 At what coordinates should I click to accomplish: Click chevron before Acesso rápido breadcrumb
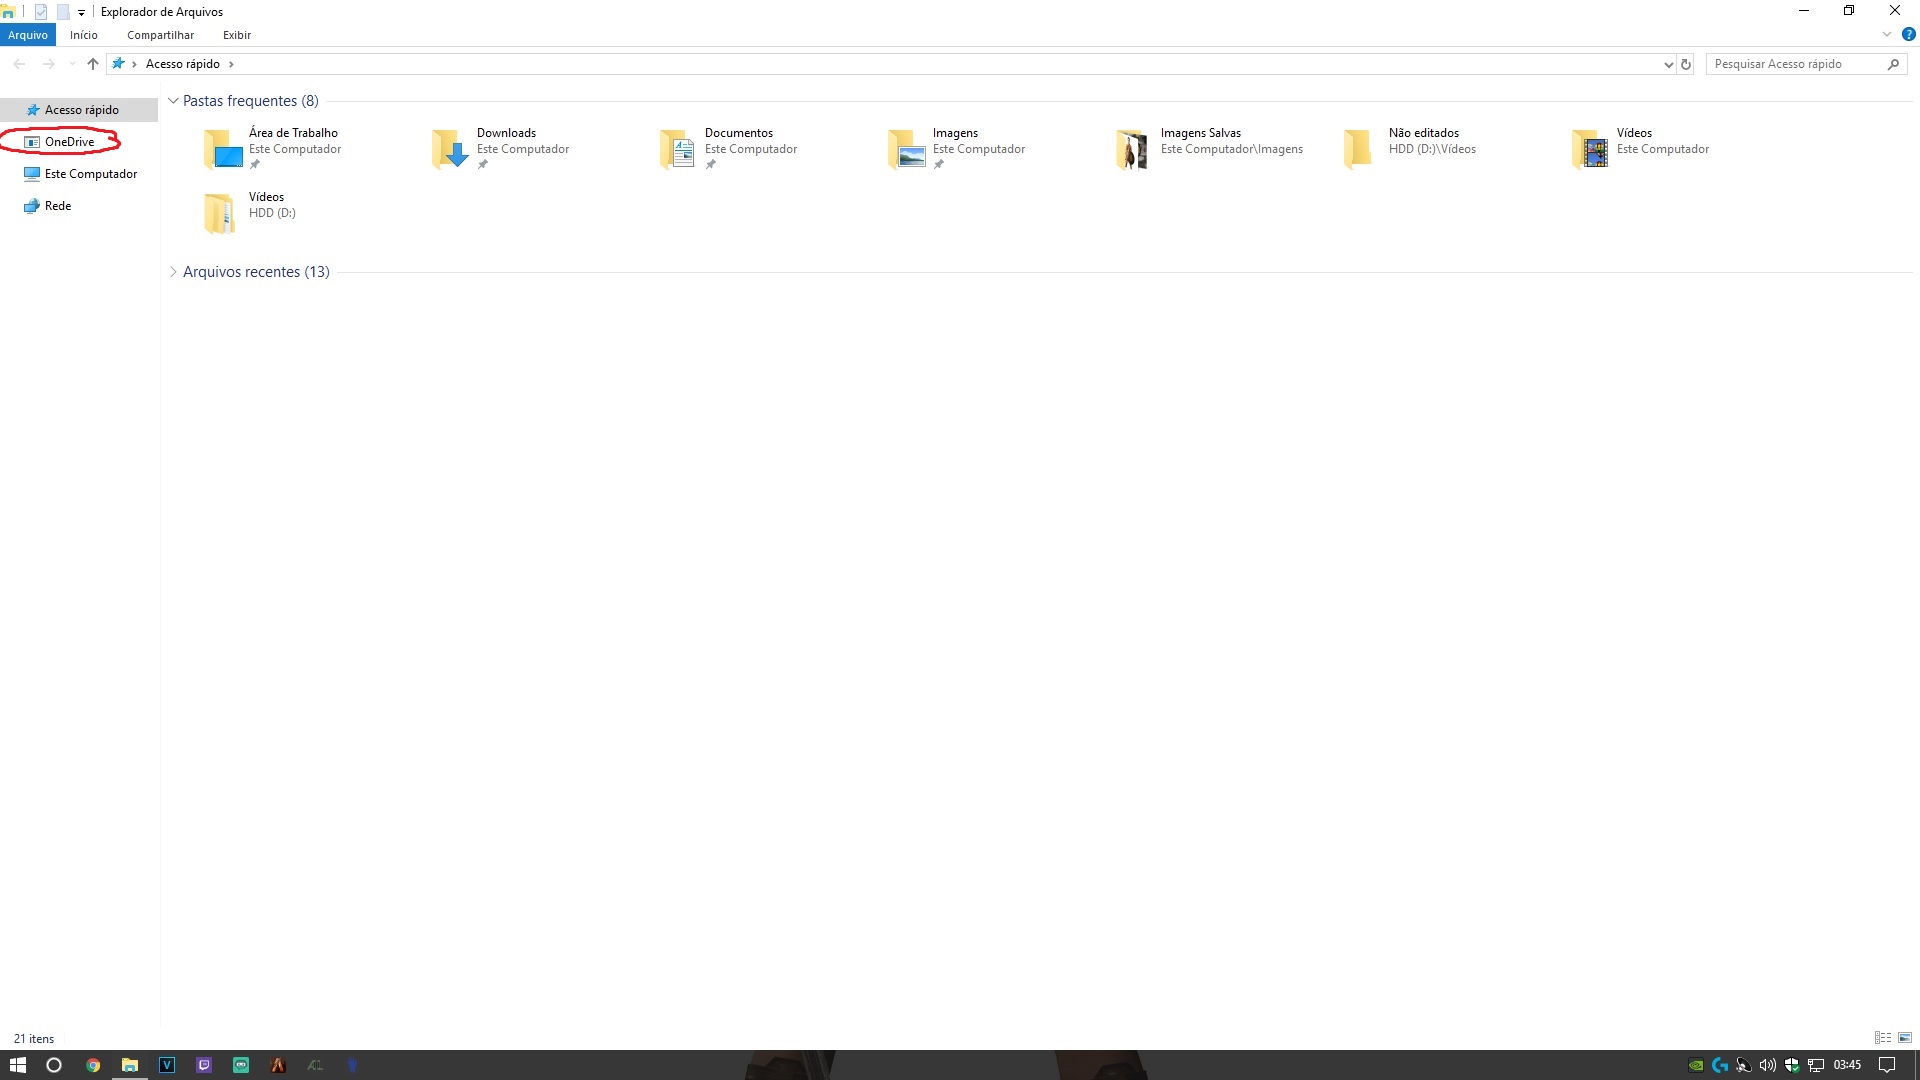coord(134,64)
